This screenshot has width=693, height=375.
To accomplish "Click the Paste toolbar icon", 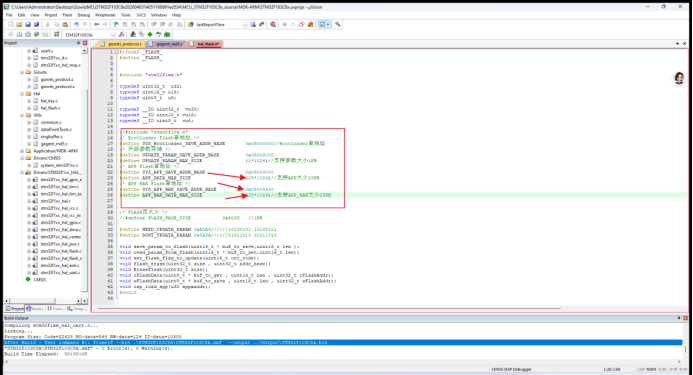I will (x=65, y=24).
